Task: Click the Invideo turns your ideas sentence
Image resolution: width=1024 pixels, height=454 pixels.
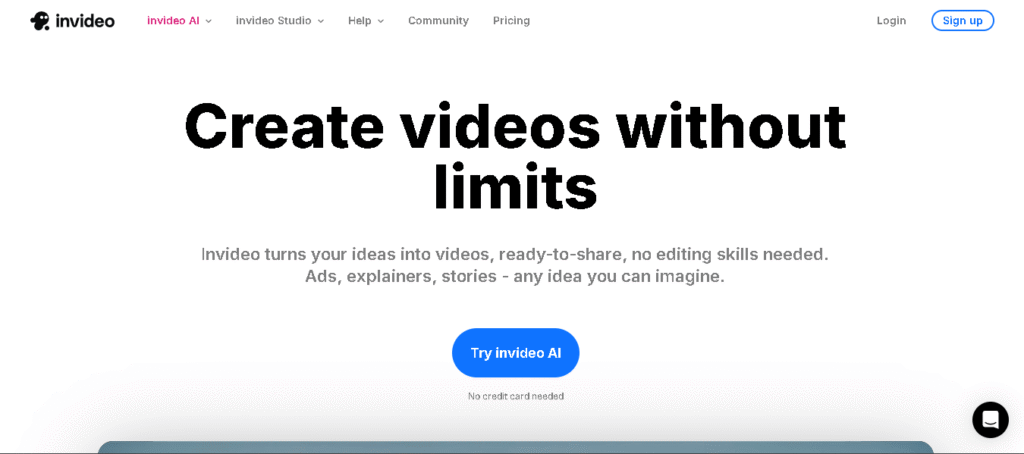Action: tap(515, 254)
